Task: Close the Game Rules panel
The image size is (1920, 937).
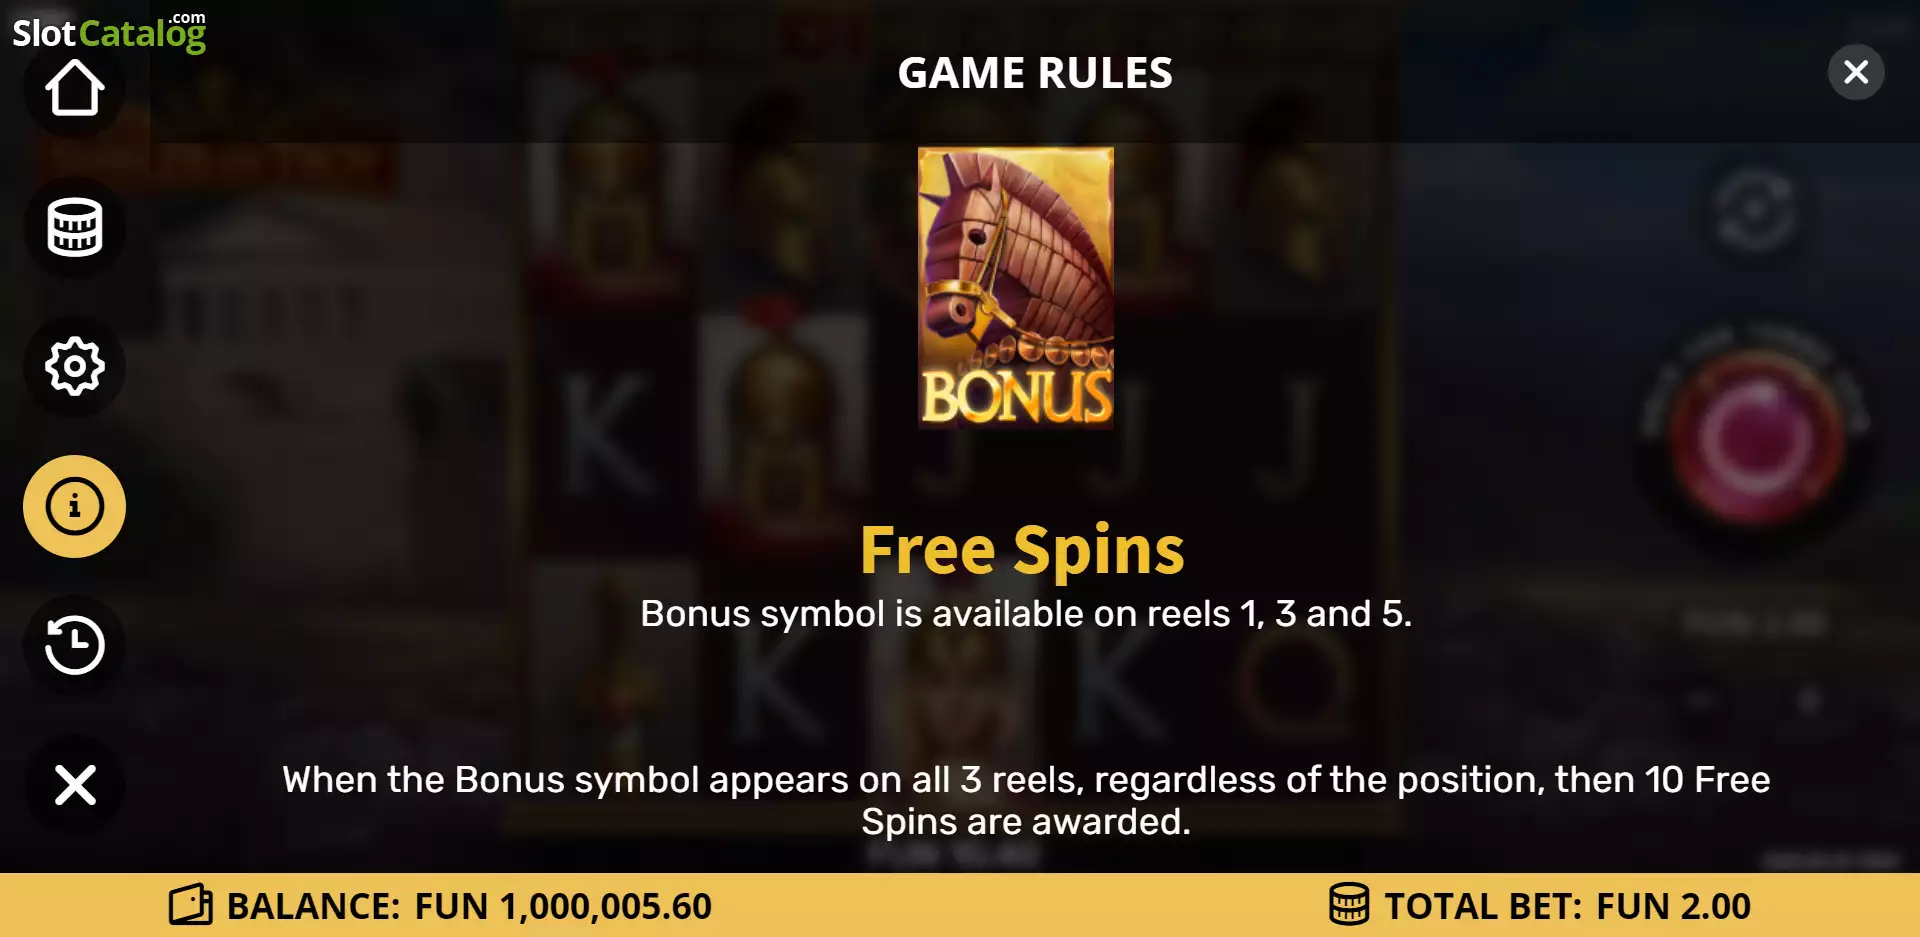Action: click(x=1856, y=72)
